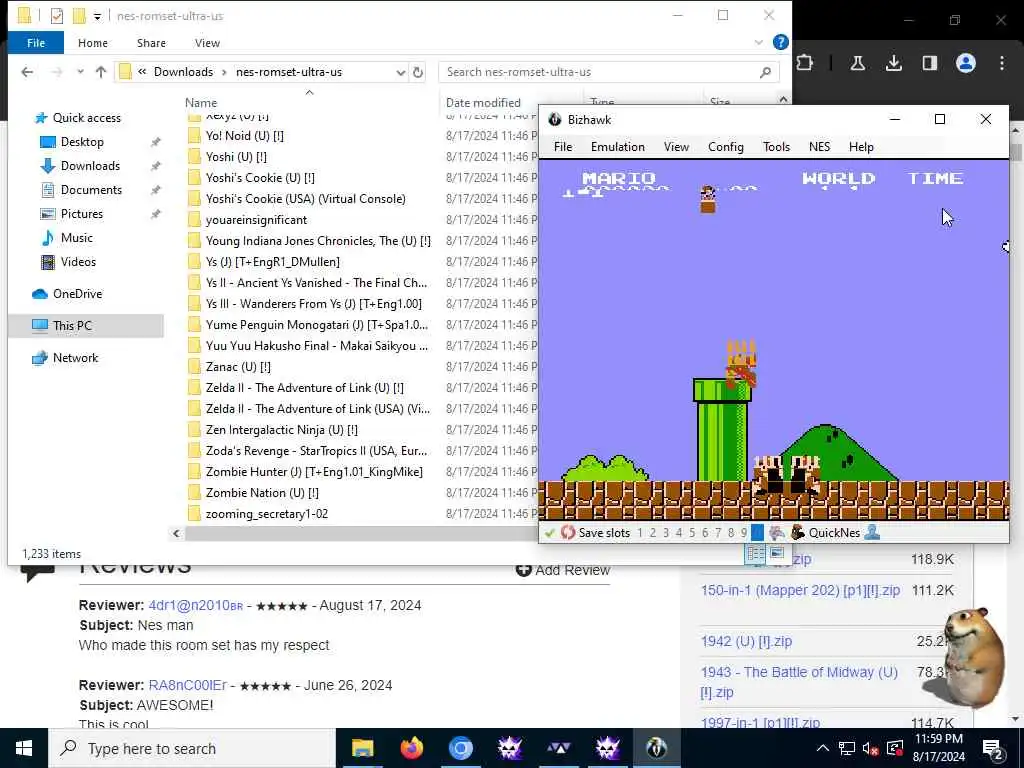
Task: Open browser extensions puzzle icon
Action: [x=805, y=63]
